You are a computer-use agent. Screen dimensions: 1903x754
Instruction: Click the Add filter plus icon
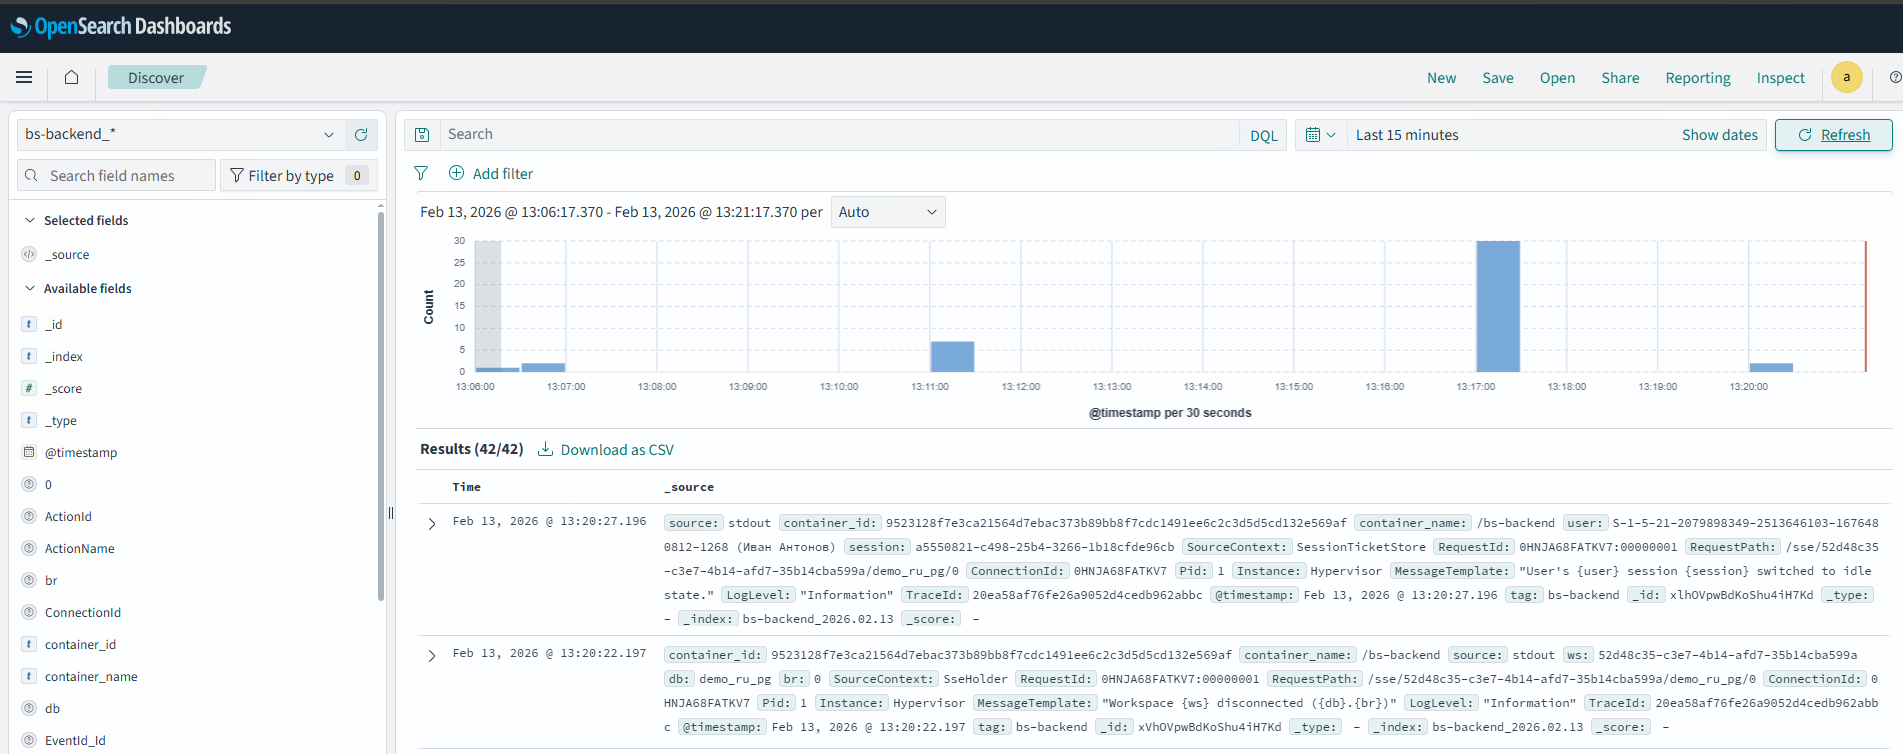[456, 173]
